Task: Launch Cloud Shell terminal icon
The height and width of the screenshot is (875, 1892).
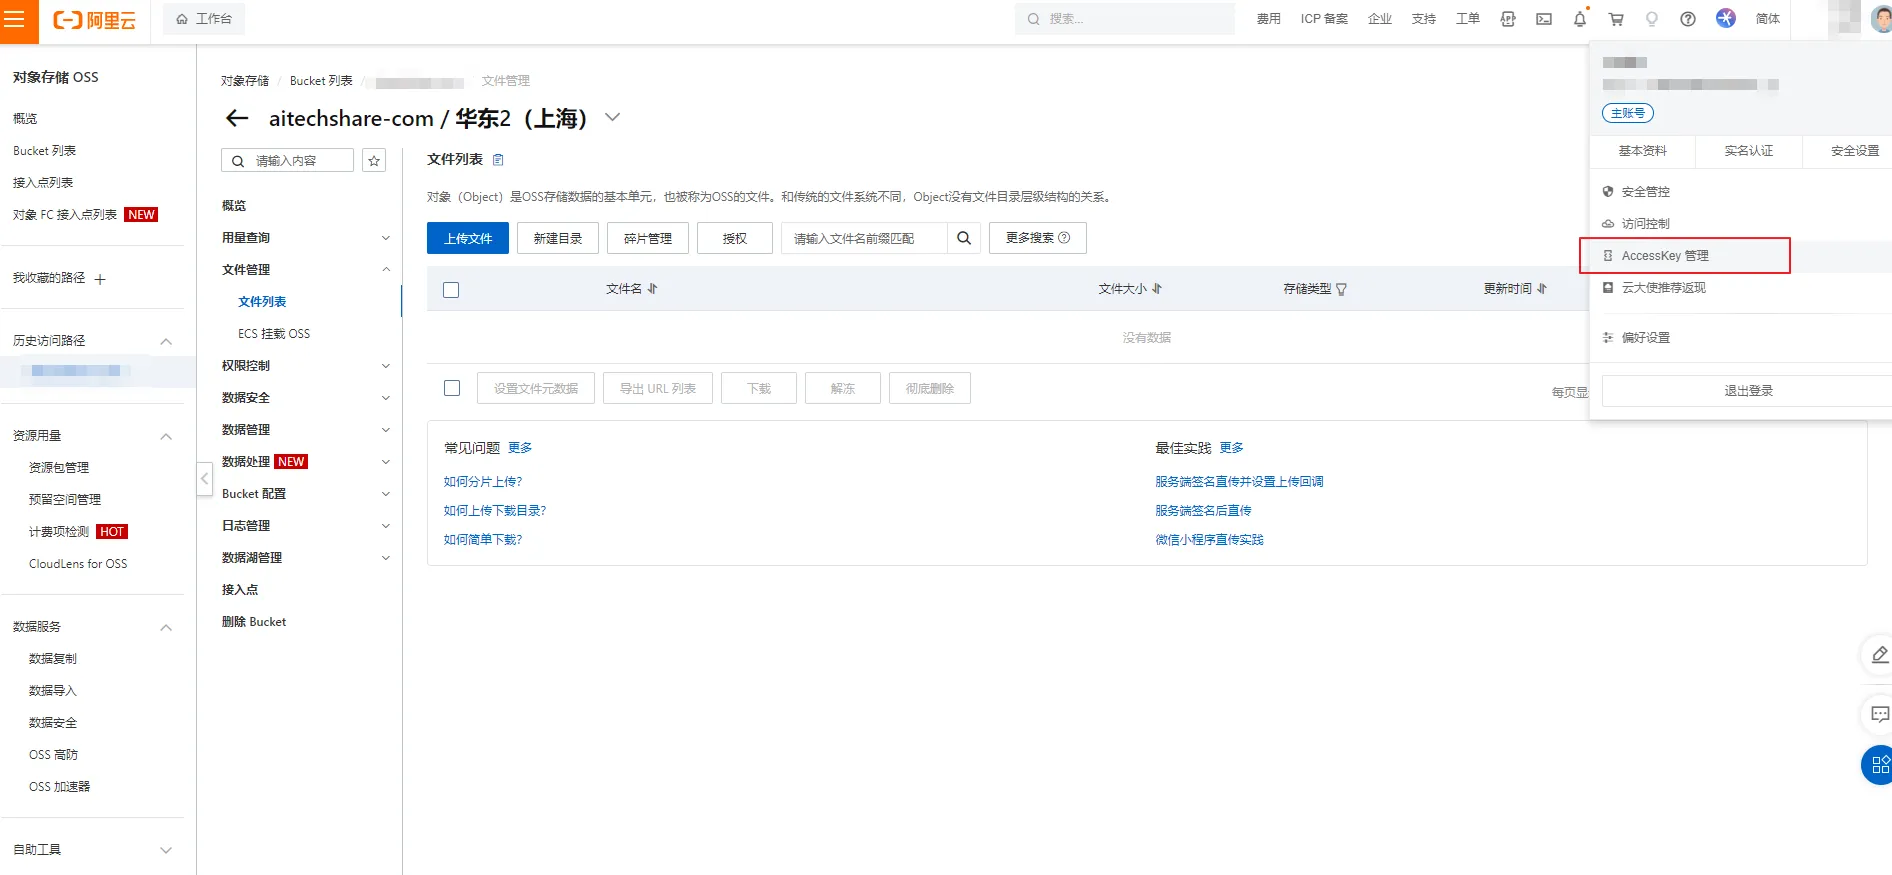Action: tap(1544, 19)
